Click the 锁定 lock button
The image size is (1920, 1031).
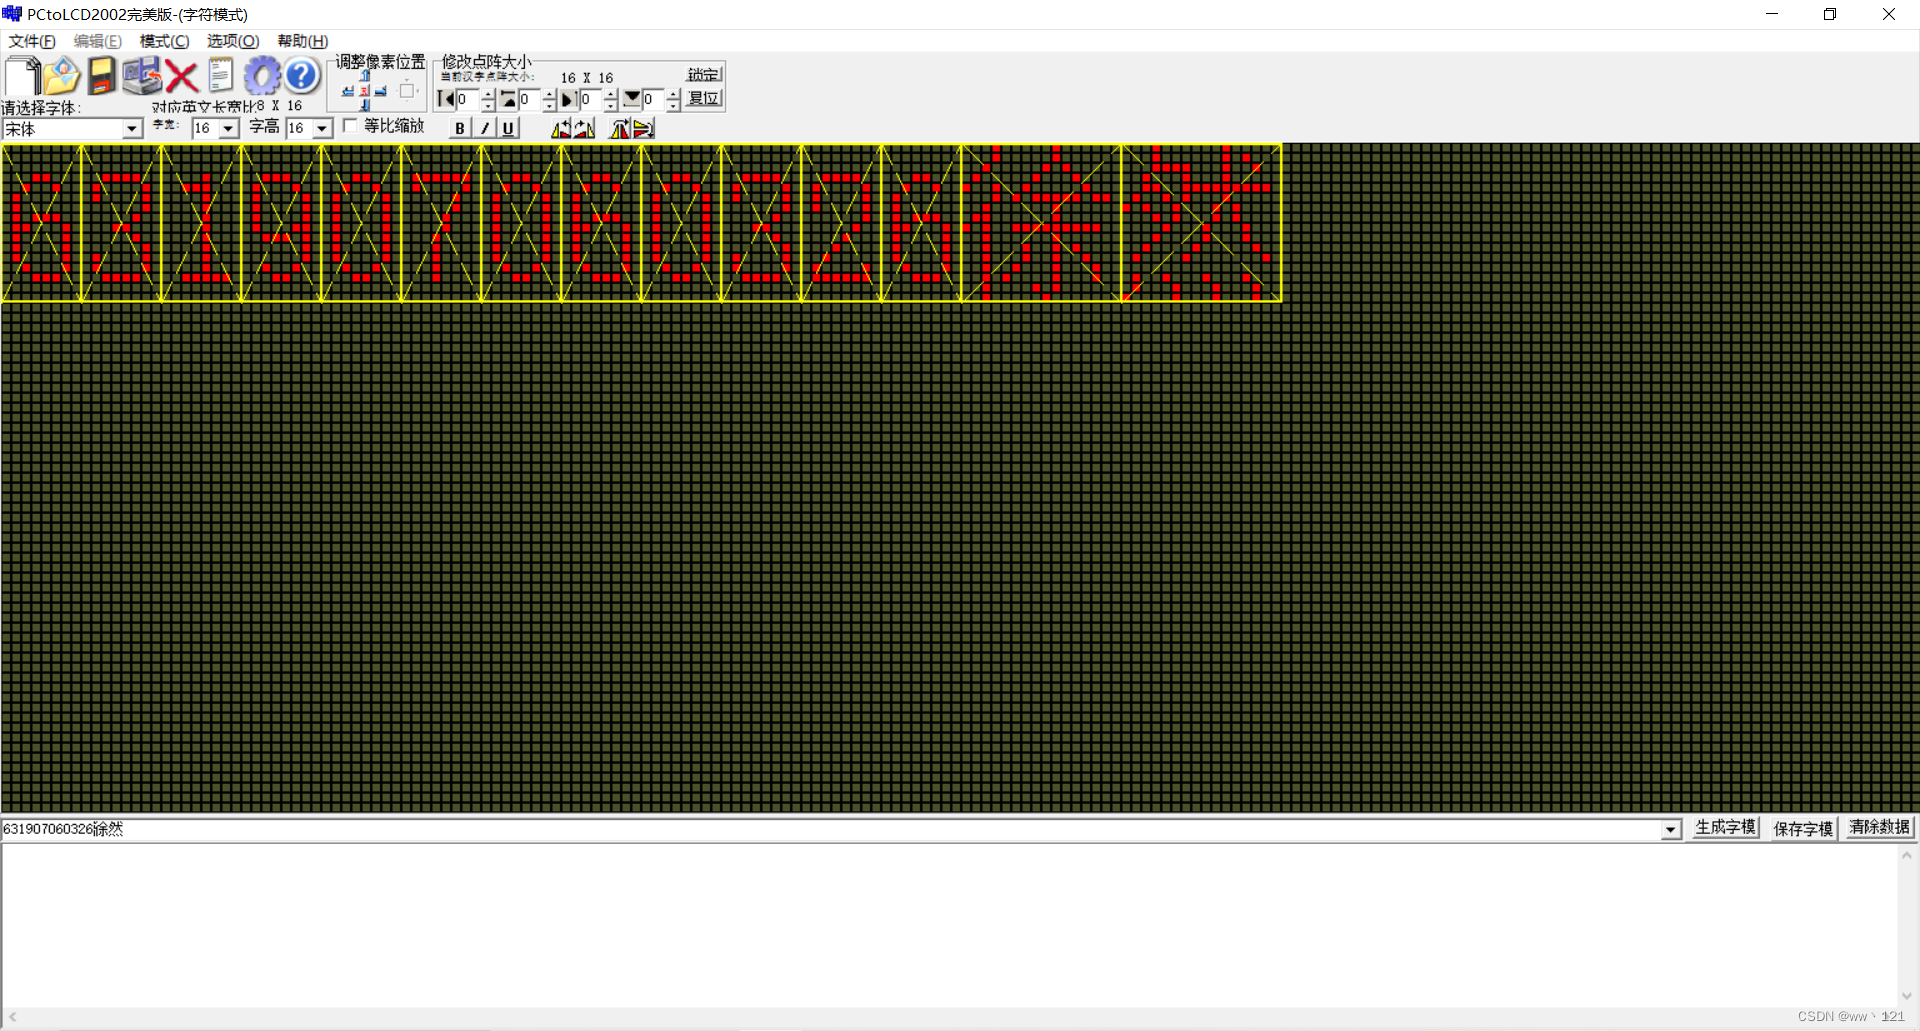(x=704, y=75)
